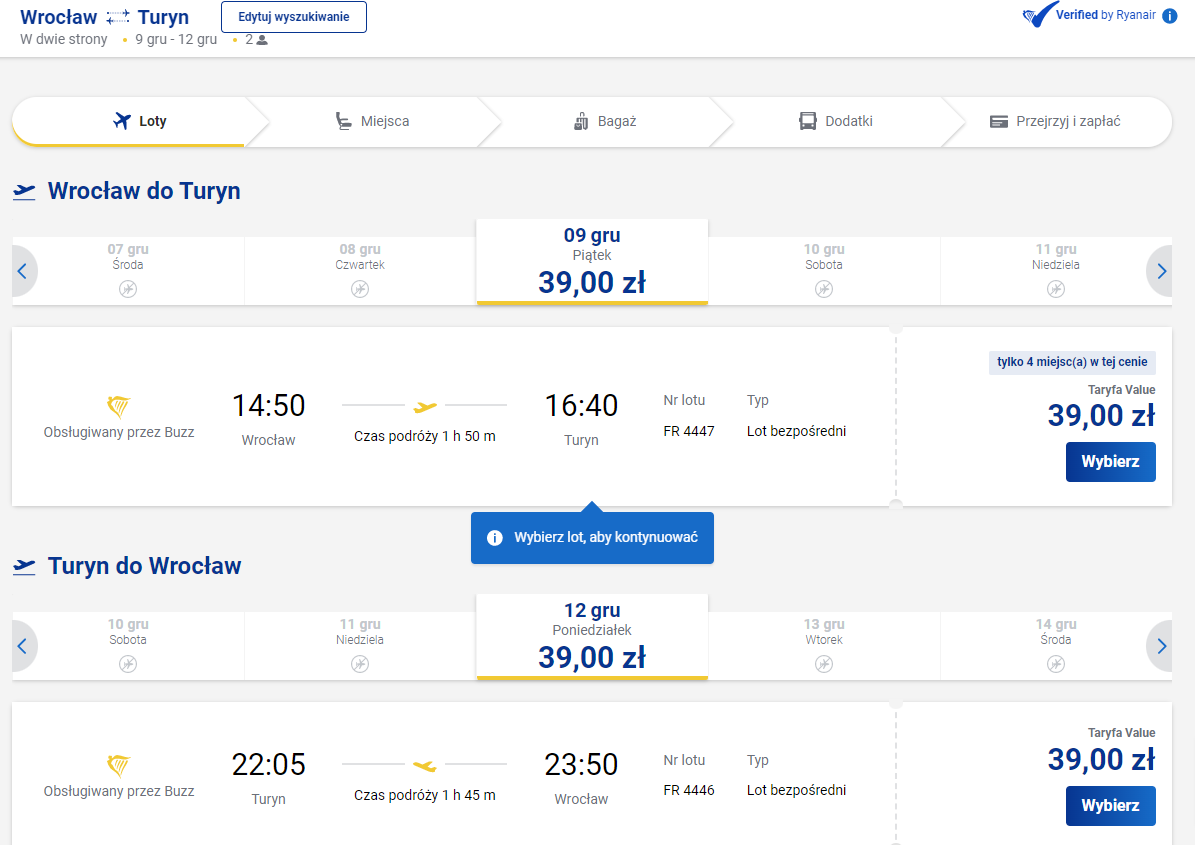Show later outbound dates with right chevron
This screenshot has width=1195, height=845.
[x=1161, y=271]
